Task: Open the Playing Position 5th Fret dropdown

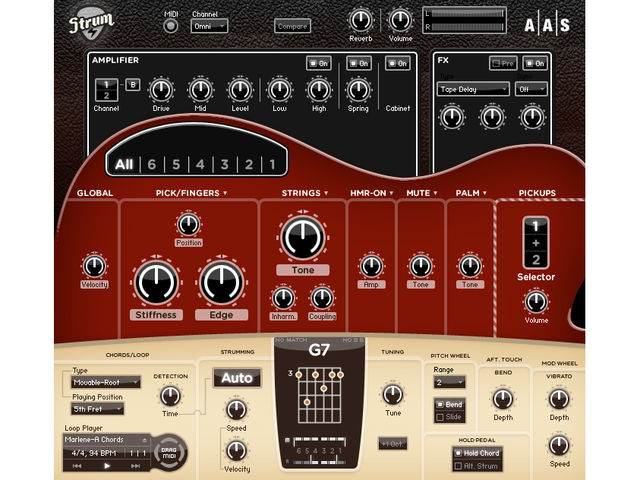Action: 98,409
